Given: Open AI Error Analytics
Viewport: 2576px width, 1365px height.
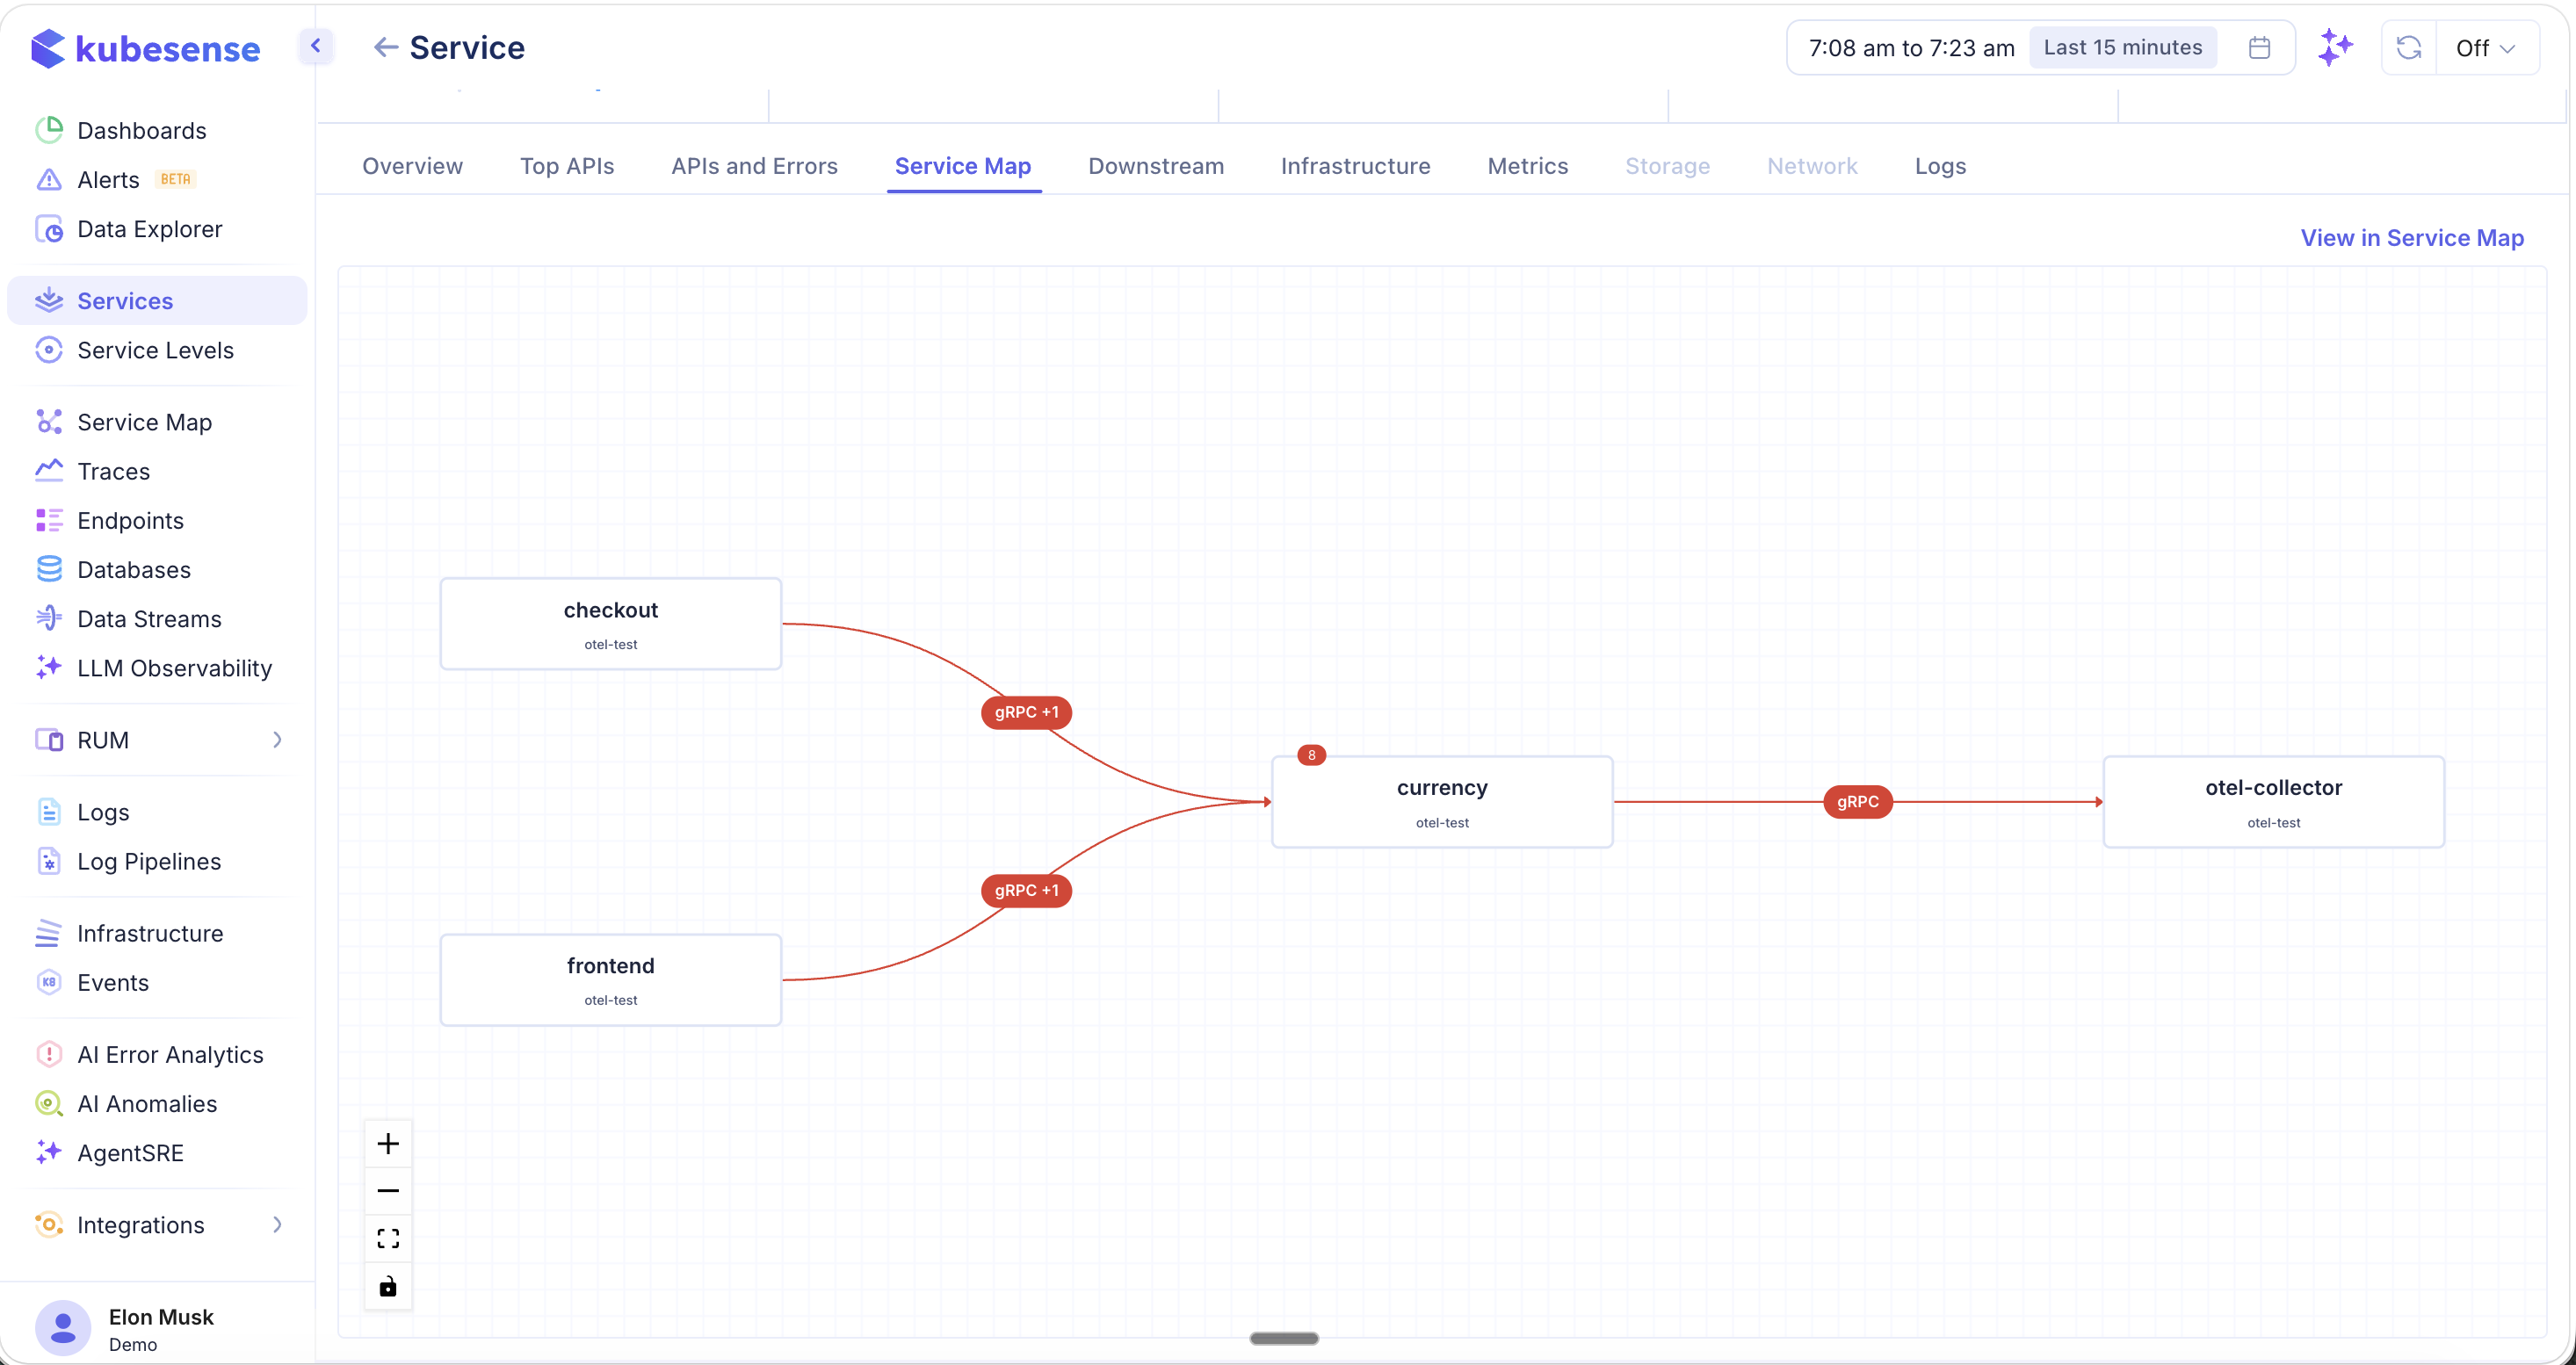Looking at the screenshot, I should [x=170, y=1054].
